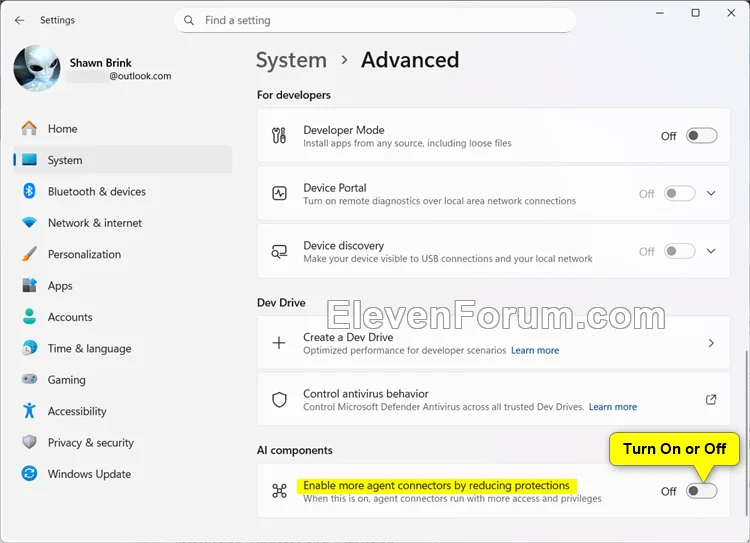750x543 pixels.
Task: Select System in sidebar
Action: tap(123, 160)
